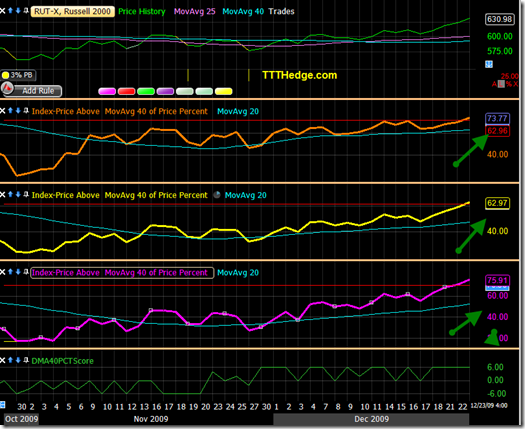The image size is (525, 429).
Task: Move the yellow Index-Price Above pane up
Action: click(10, 194)
